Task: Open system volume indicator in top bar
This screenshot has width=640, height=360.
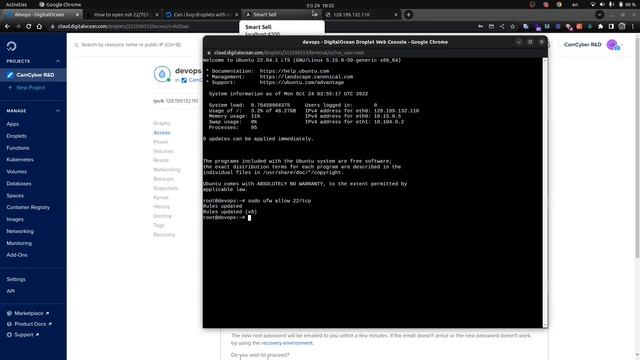Action: coord(602,4)
